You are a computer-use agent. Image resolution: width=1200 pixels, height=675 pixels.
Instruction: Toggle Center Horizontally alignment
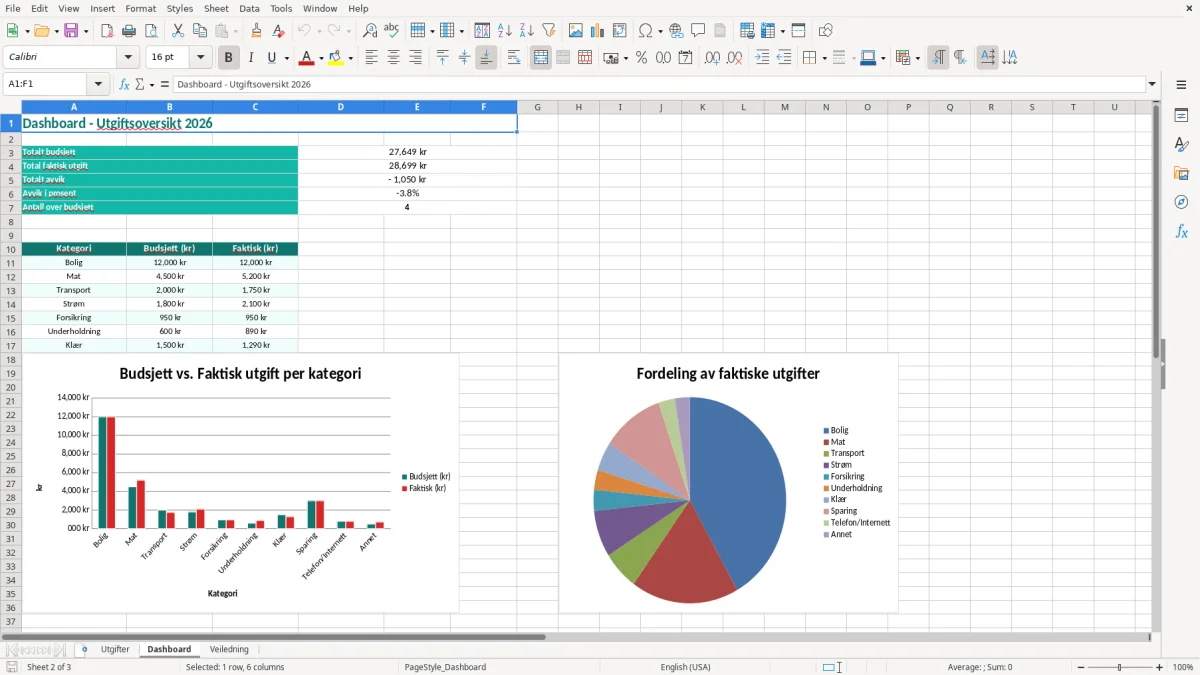pos(394,58)
